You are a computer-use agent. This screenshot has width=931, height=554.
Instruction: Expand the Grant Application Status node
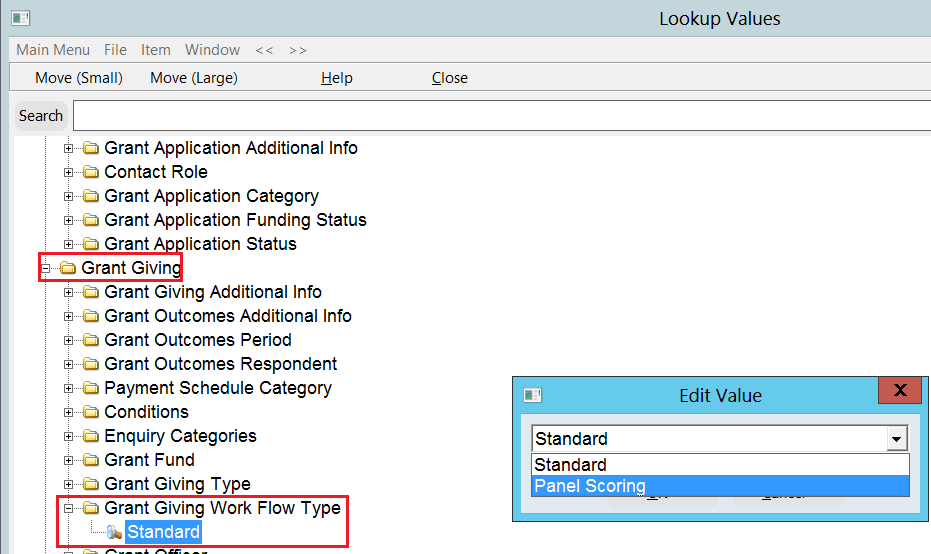coord(68,244)
